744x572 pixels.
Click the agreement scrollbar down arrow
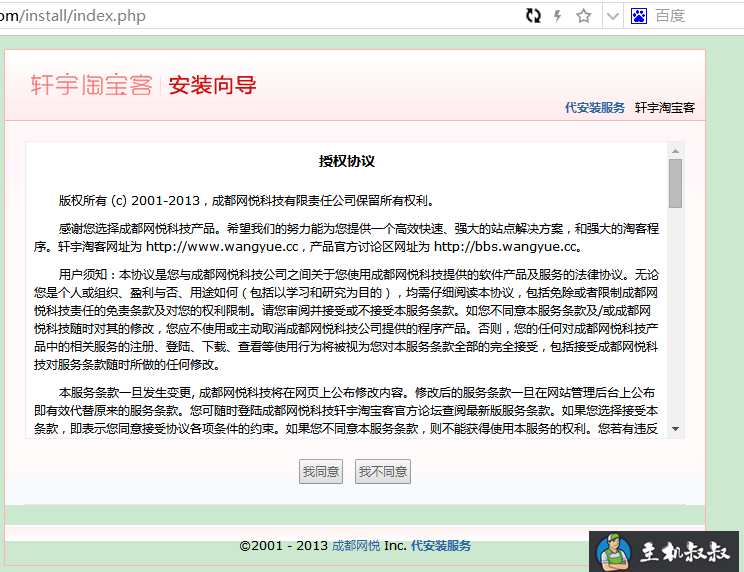(x=675, y=429)
